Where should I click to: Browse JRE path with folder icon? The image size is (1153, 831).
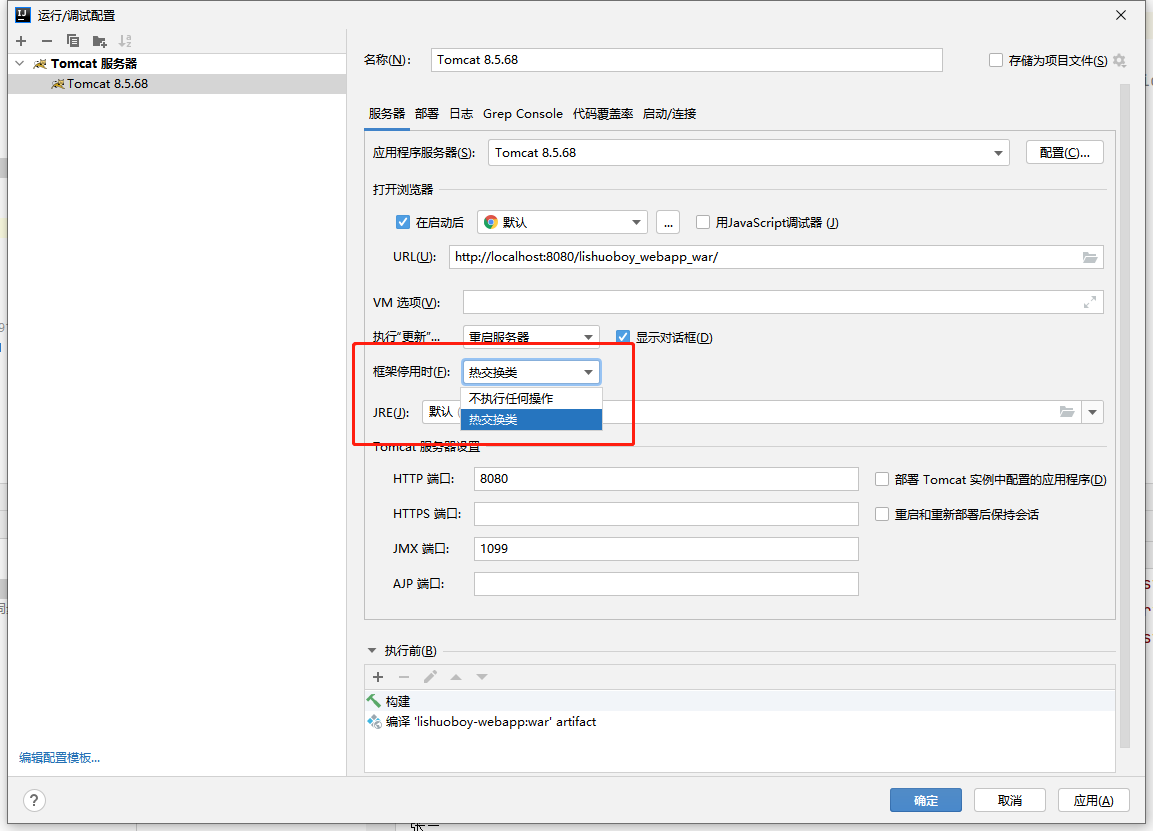1067,412
